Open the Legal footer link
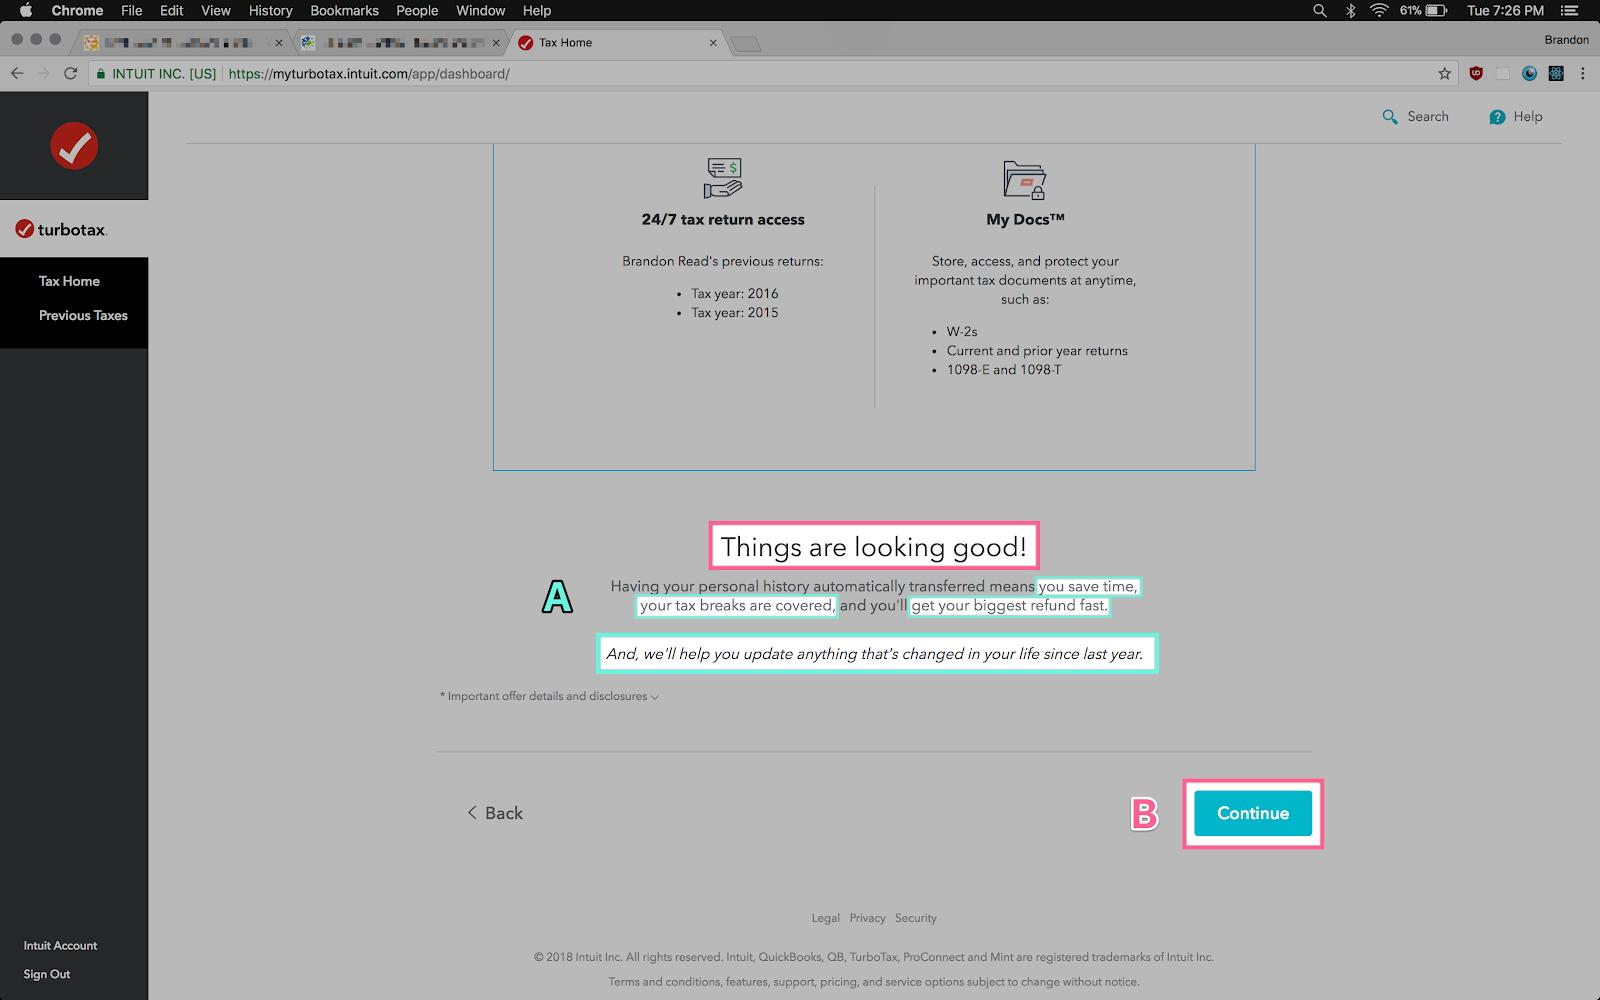This screenshot has width=1600, height=1000. point(826,918)
